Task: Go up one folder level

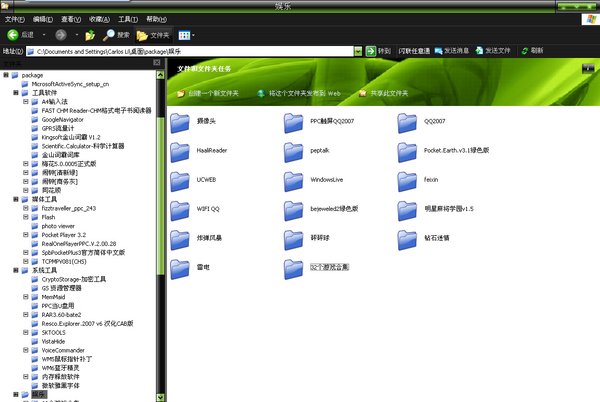Action: [x=90, y=34]
